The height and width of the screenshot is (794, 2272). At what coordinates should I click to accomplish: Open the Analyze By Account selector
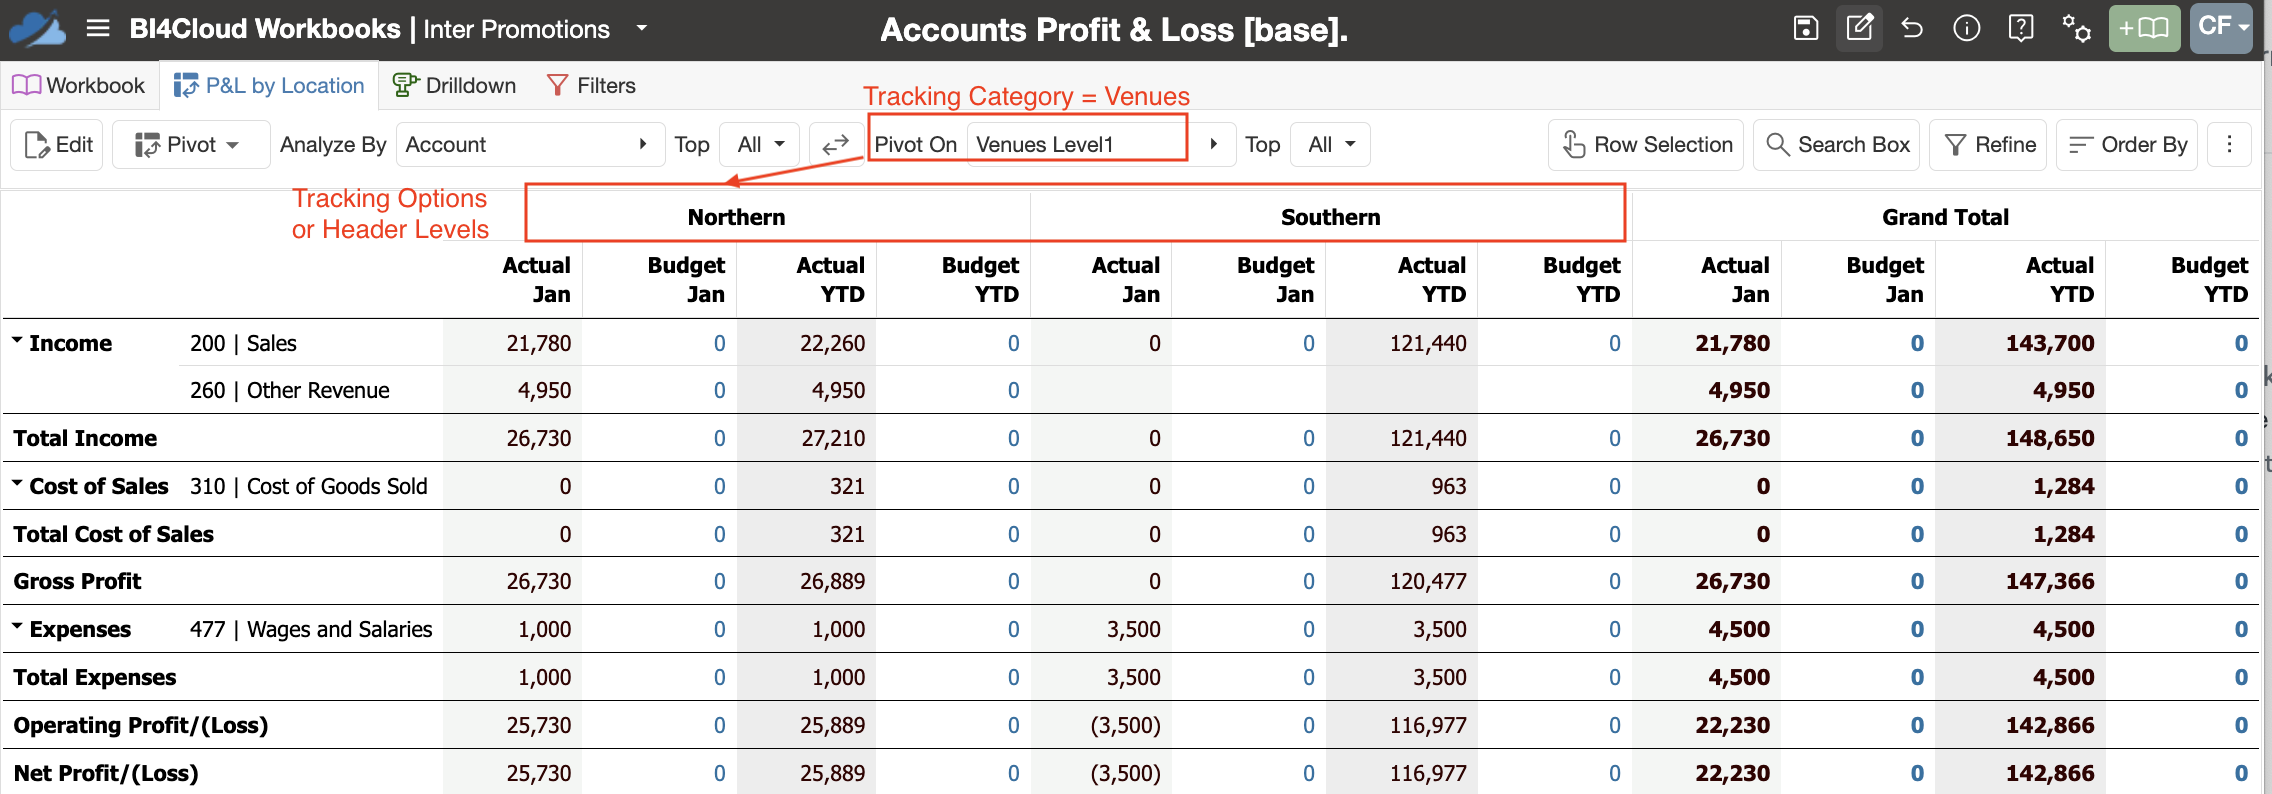pyautogui.click(x=530, y=145)
